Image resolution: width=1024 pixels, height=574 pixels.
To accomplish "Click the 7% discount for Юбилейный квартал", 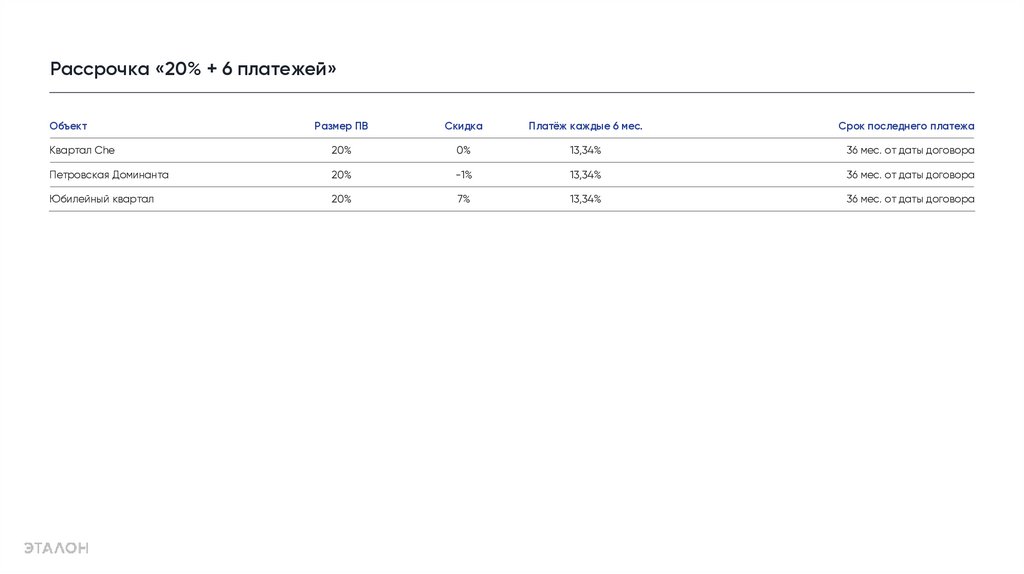I will pos(463,199).
